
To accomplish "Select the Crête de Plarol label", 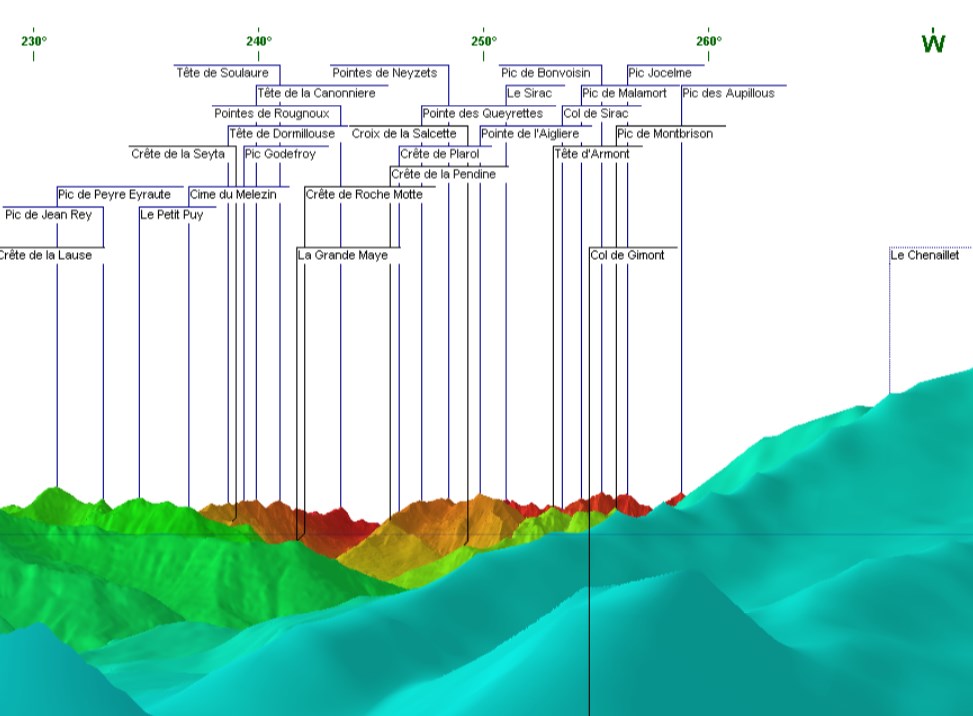I will click(x=440, y=154).
